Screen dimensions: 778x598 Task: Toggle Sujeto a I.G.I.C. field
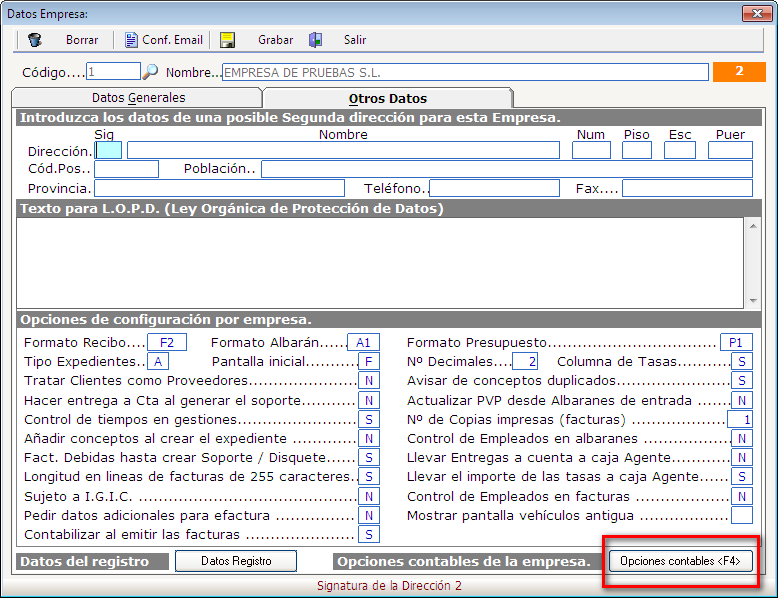pos(369,496)
